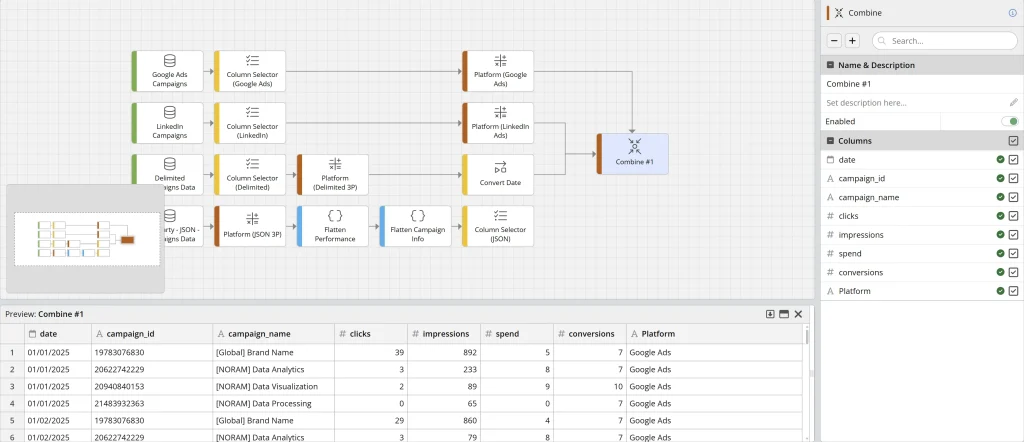Collapse the Columns section
Viewport: 1024px width, 442px height.
pos(830,140)
